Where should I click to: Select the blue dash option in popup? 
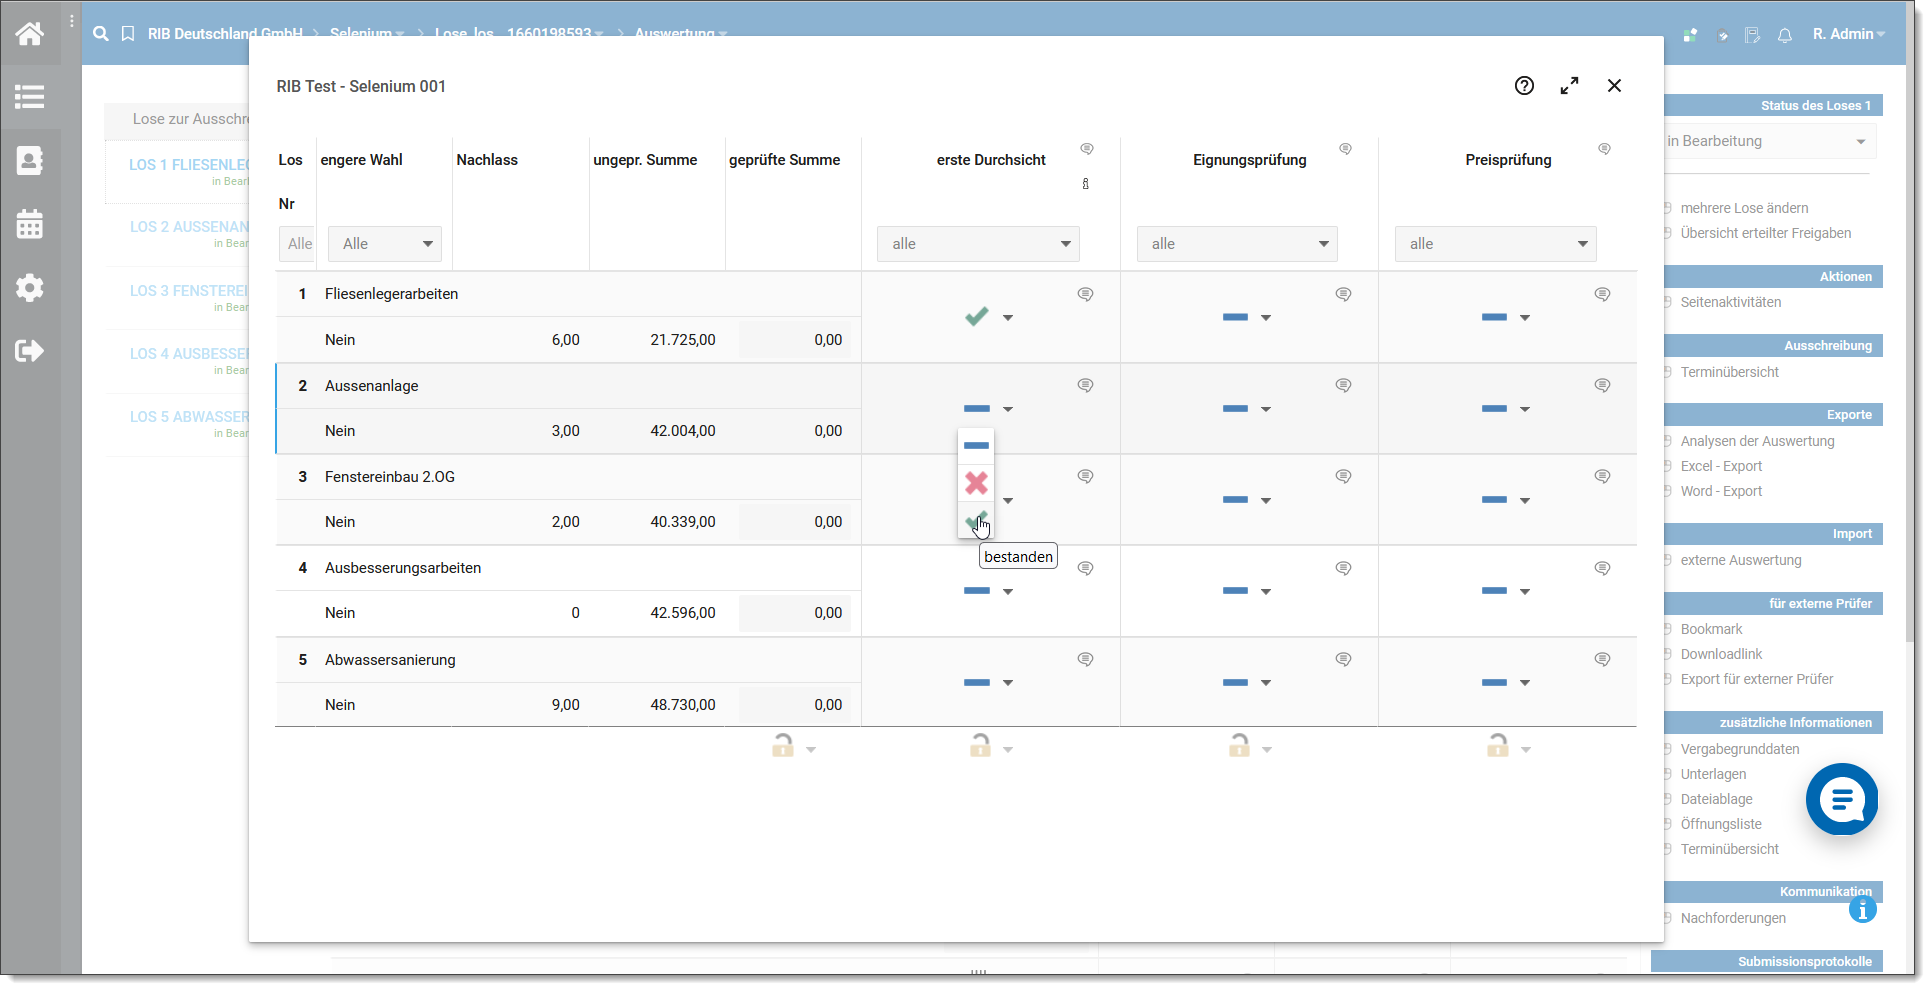(976, 446)
